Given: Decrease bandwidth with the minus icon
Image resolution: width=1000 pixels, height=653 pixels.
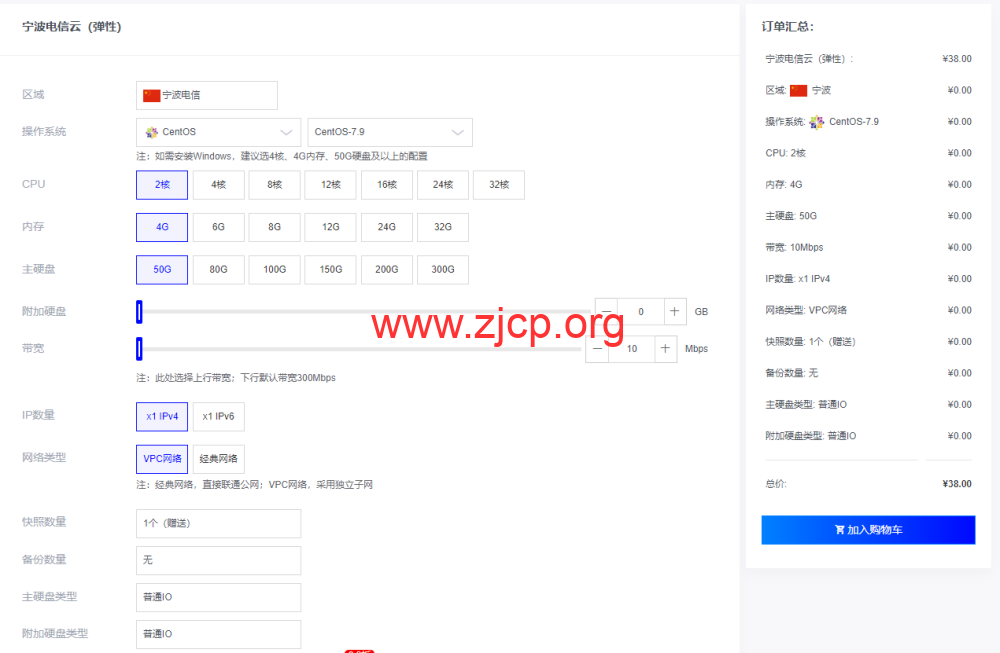Looking at the screenshot, I should (x=597, y=349).
